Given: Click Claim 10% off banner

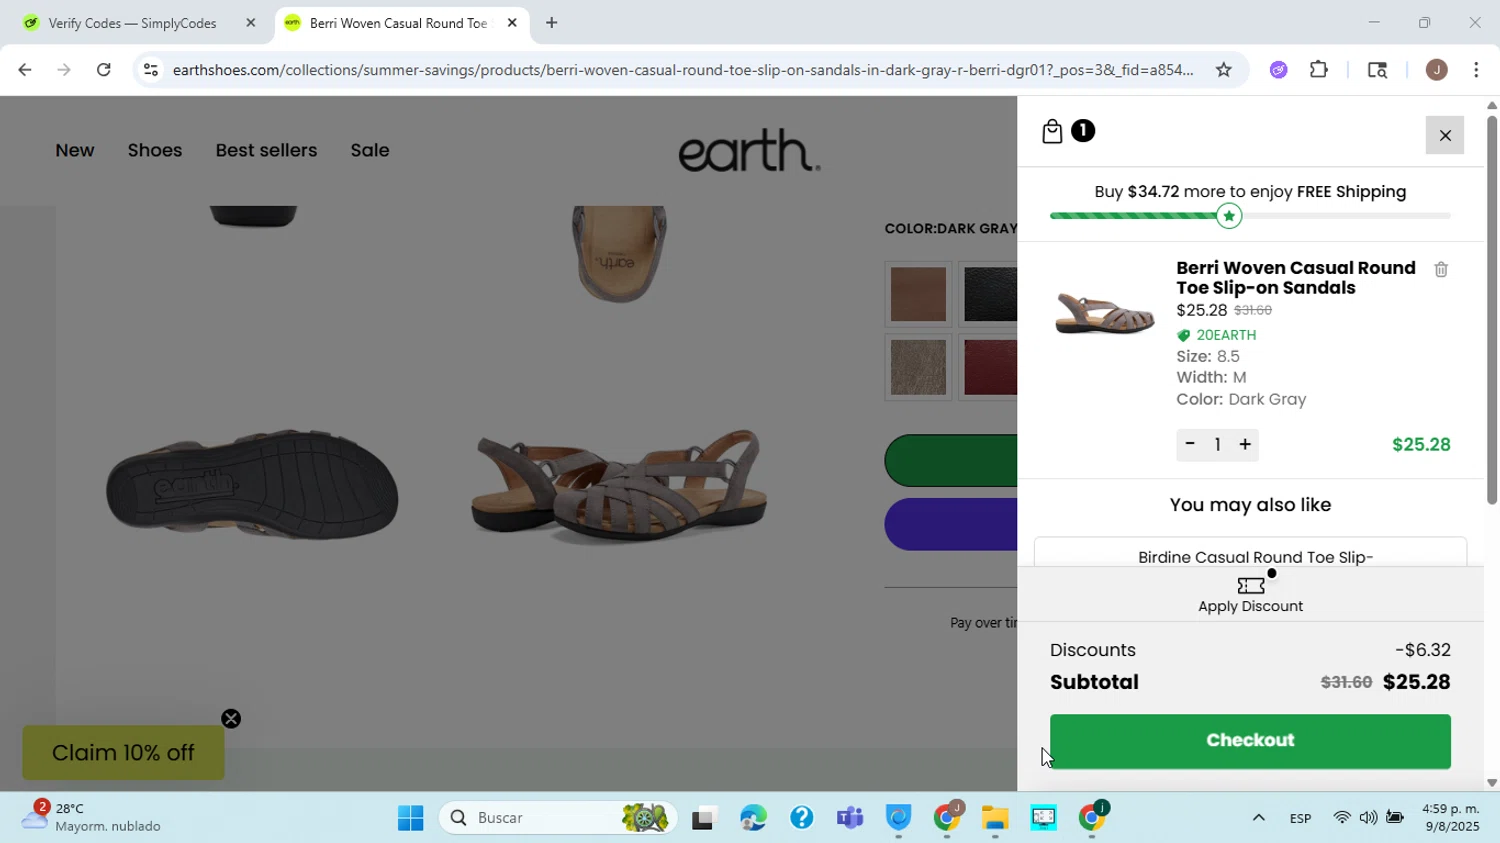Looking at the screenshot, I should click(123, 753).
